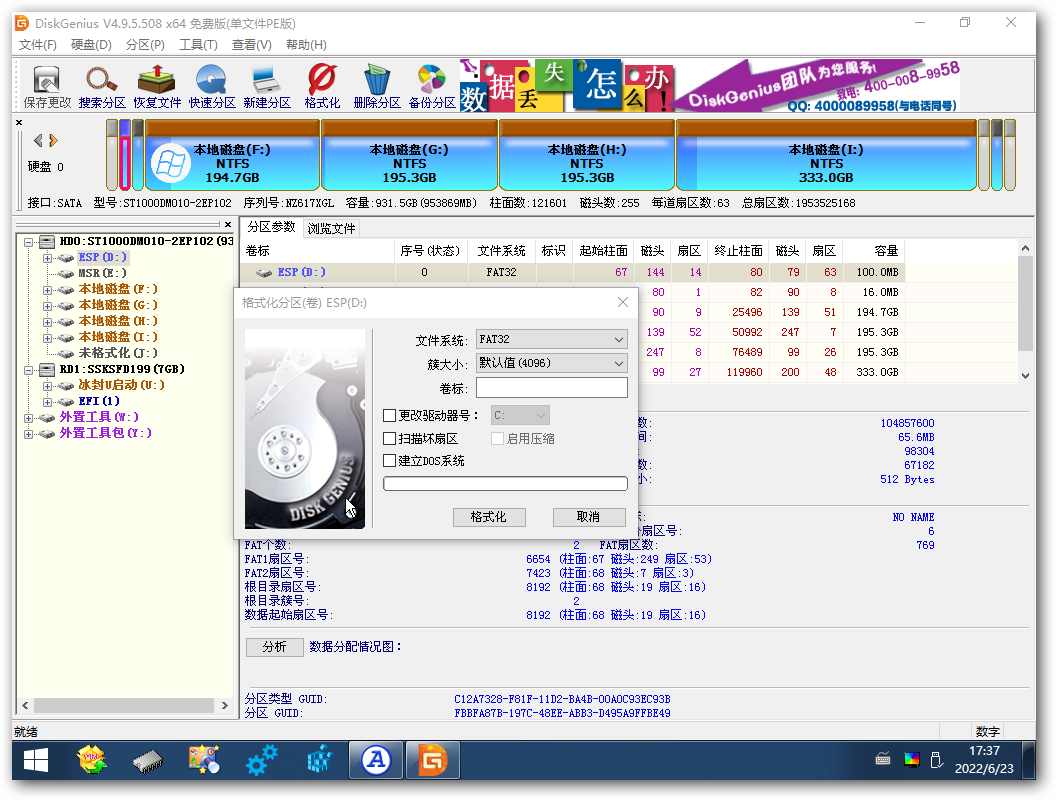
Task: Click the clock 17:37 in taskbar
Action: (984, 751)
